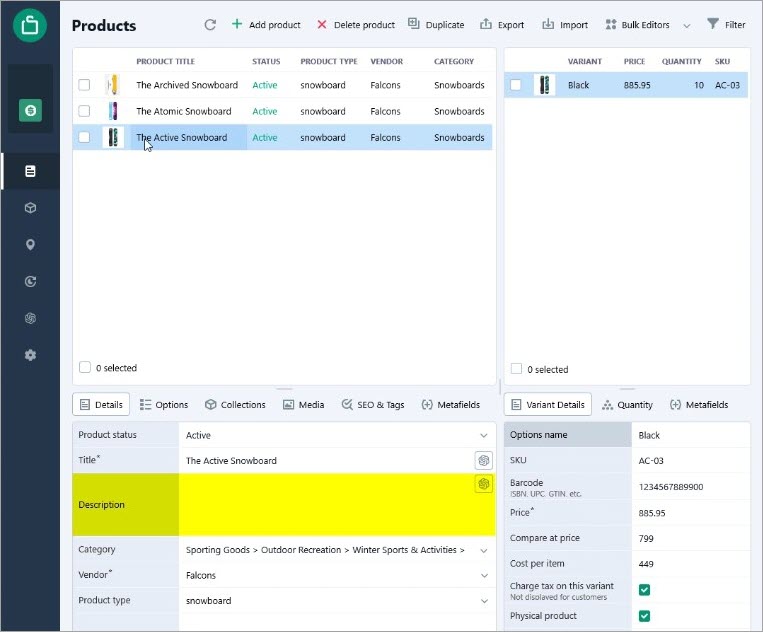Select The Active Snowboard checkbox
Image resolution: width=763 pixels, height=632 pixels.
click(x=84, y=137)
